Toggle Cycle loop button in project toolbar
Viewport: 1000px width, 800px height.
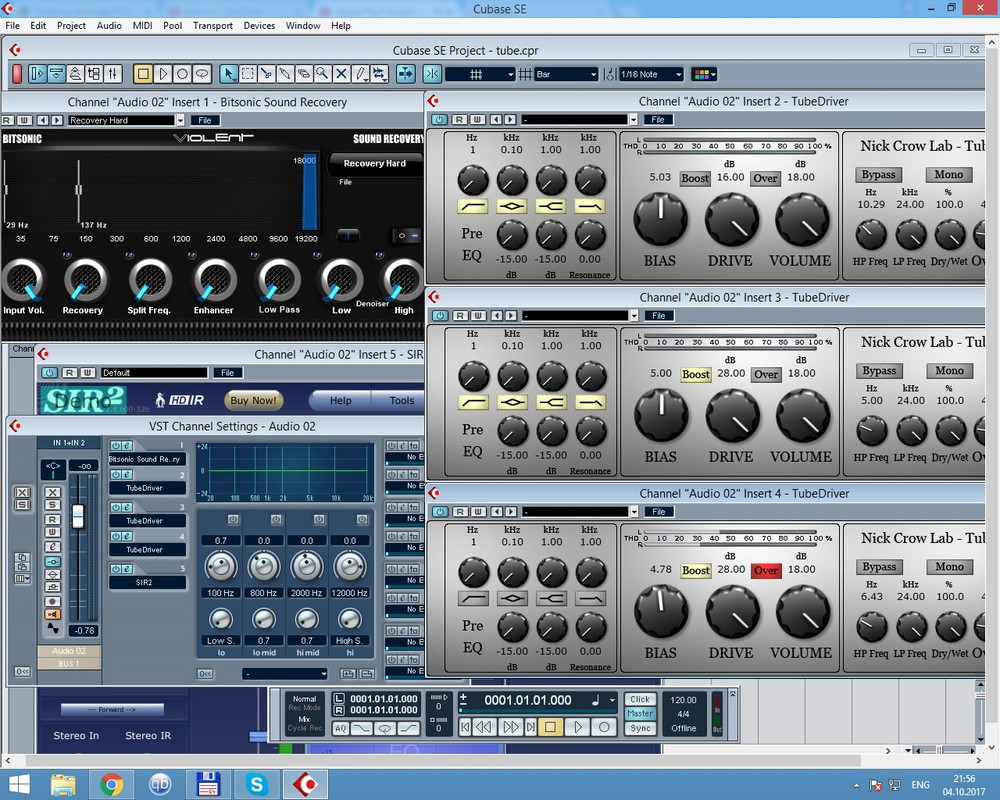click(x=202, y=74)
